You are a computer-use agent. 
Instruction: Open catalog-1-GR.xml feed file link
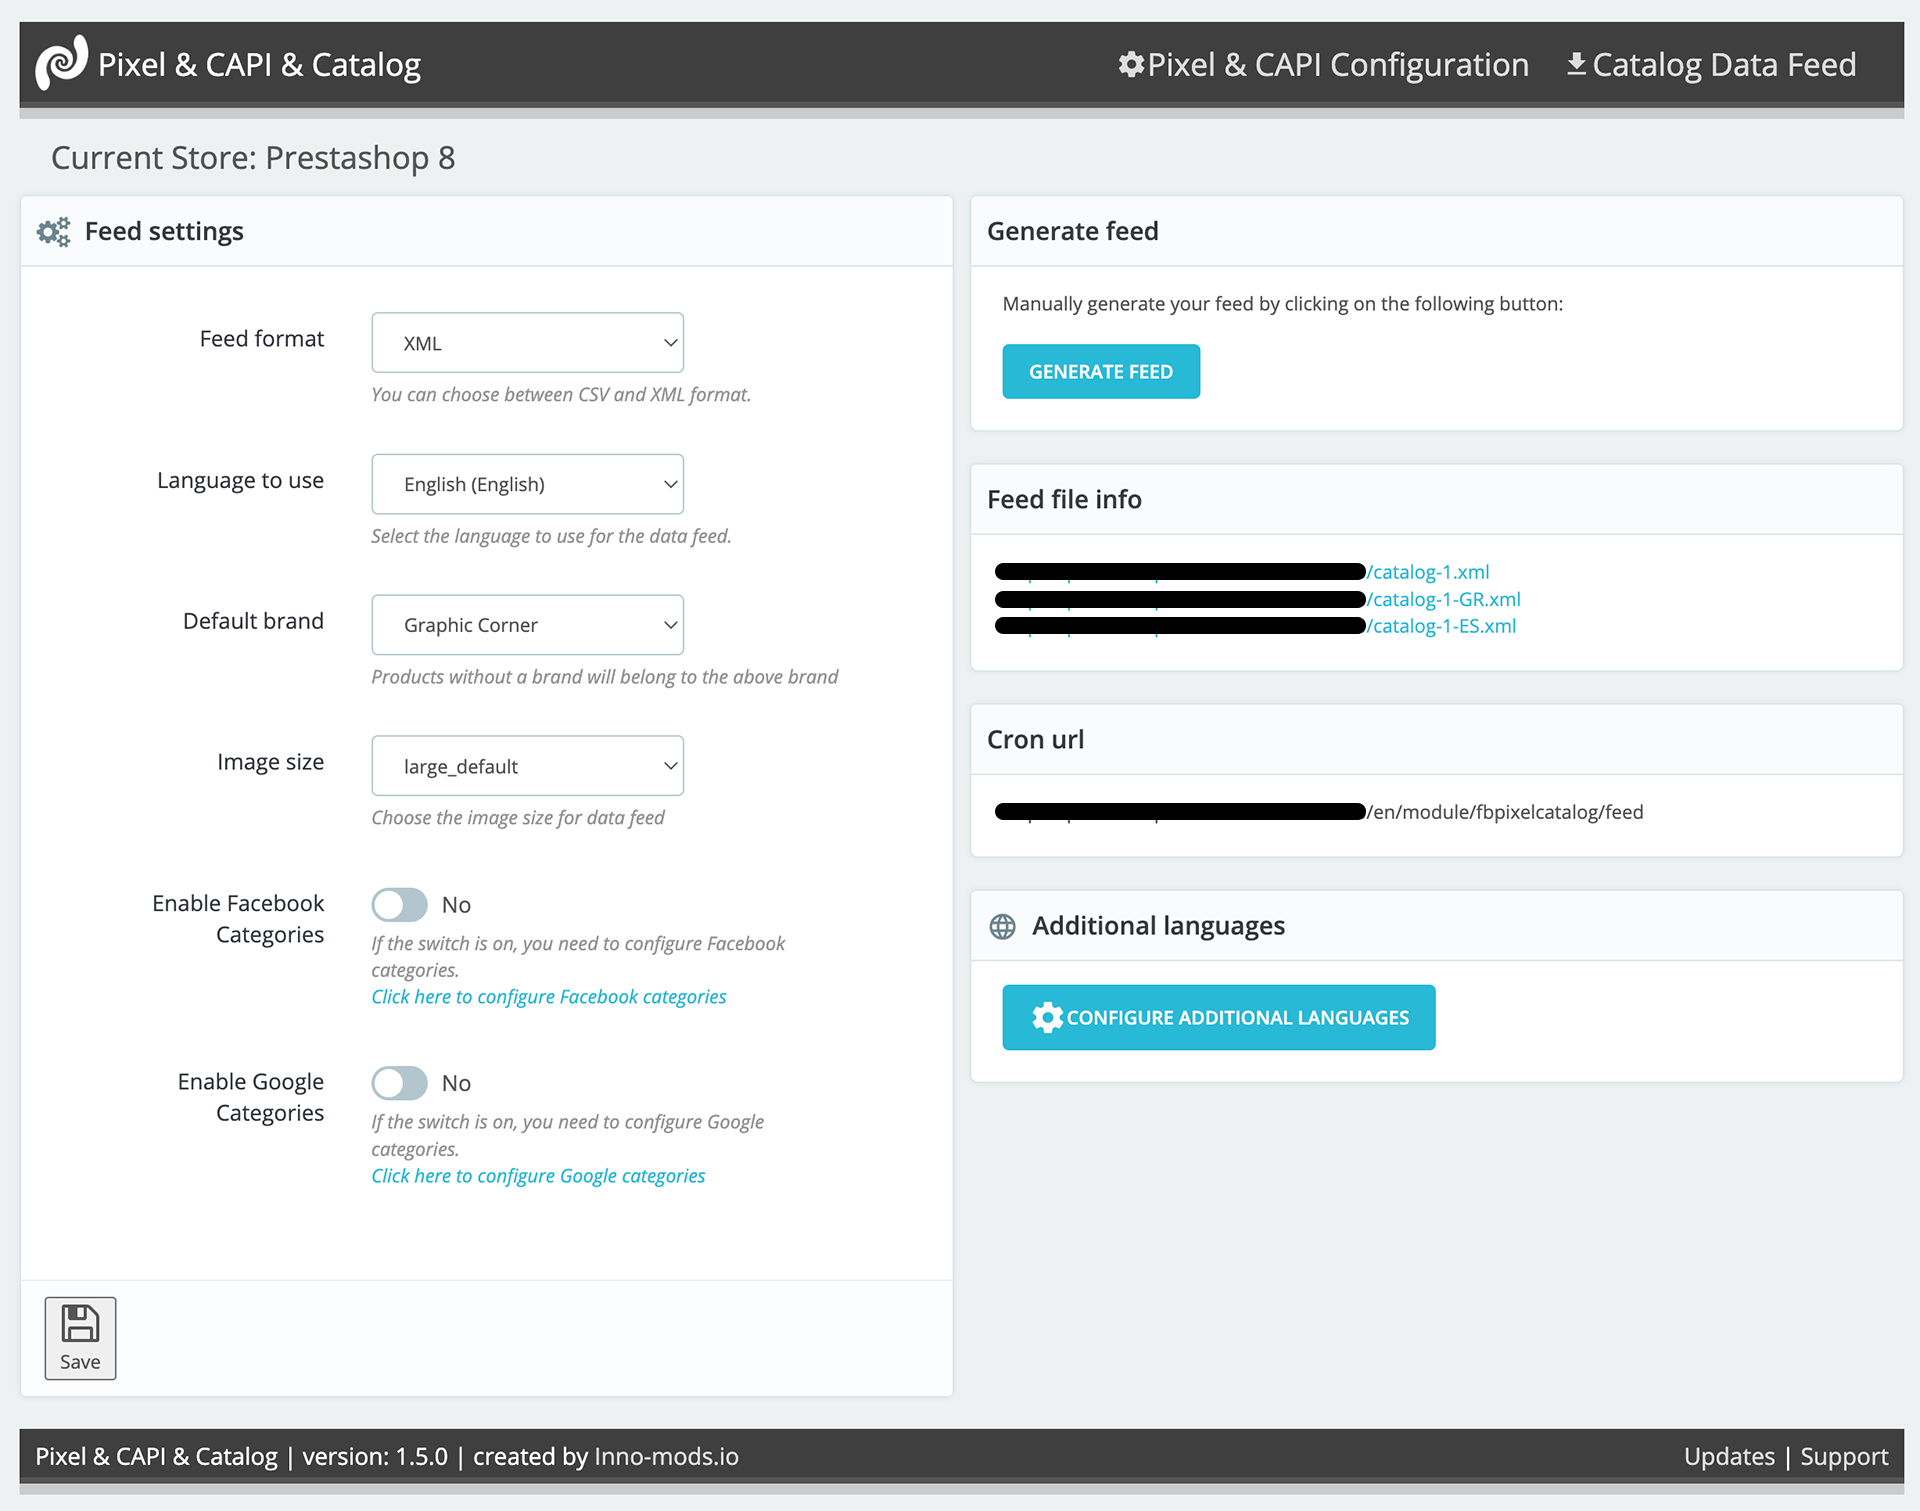tap(1446, 599)
